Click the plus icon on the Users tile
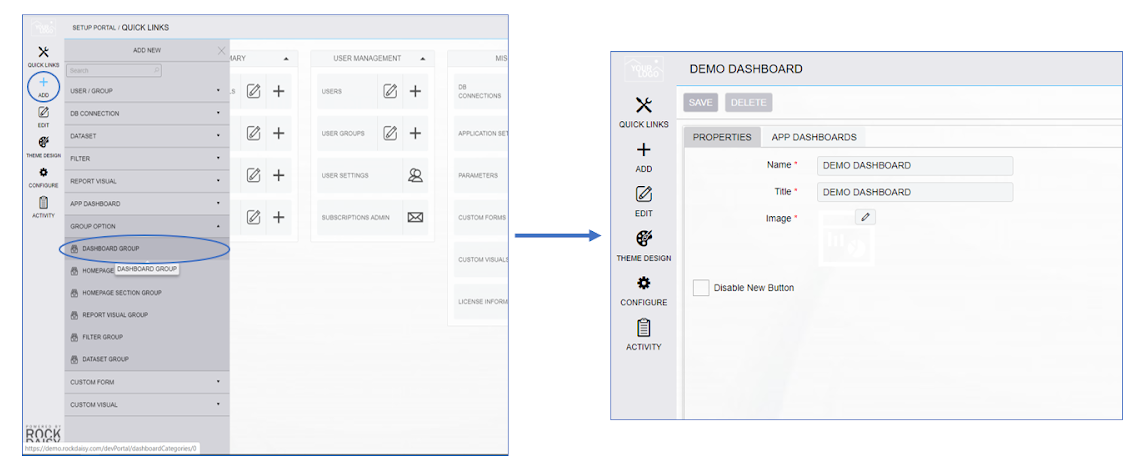Image resolution: width=1139 pixels, height=474 pixels. [x=415, y=91]
